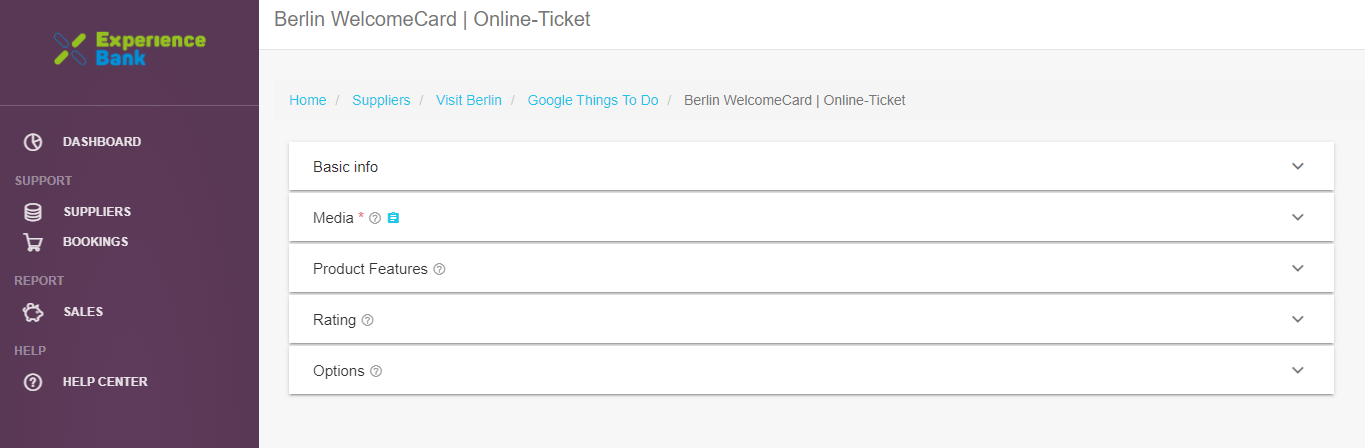Open the Visit Berlin breadcrumb link
Viewport: 1365px width, 448px height.
coord(469,100)
